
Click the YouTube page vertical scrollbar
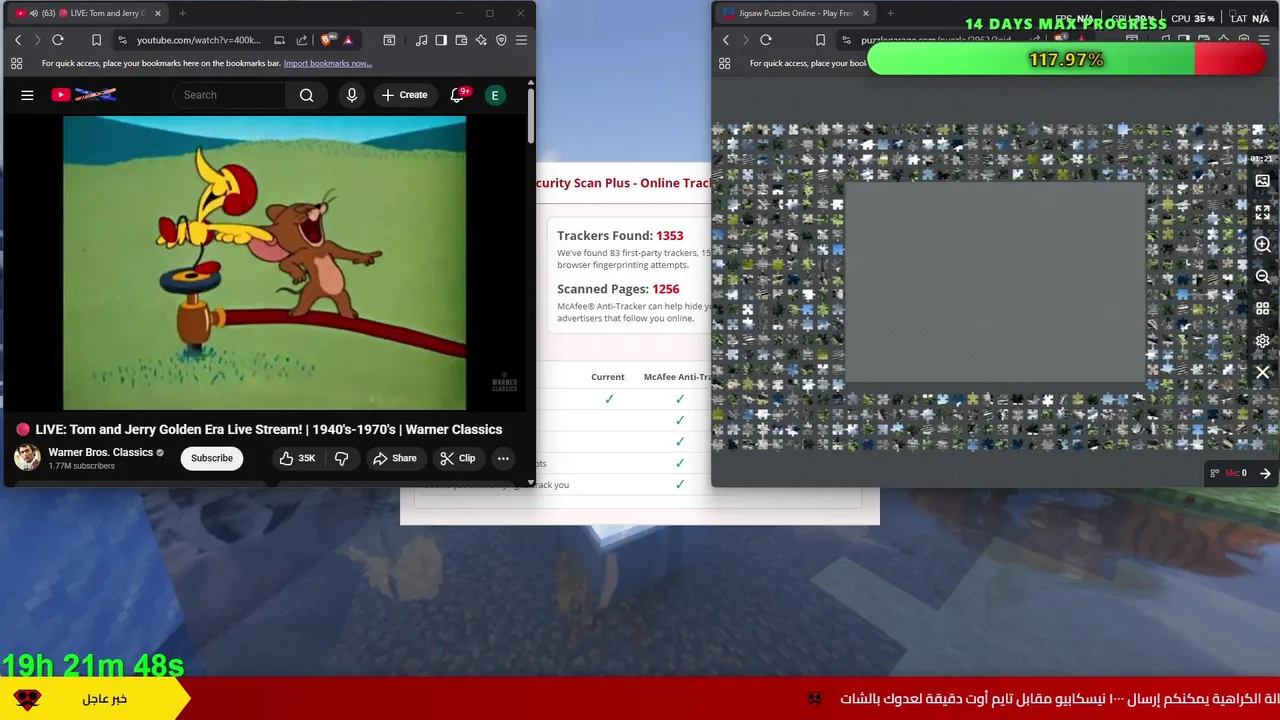pos(531,115)
